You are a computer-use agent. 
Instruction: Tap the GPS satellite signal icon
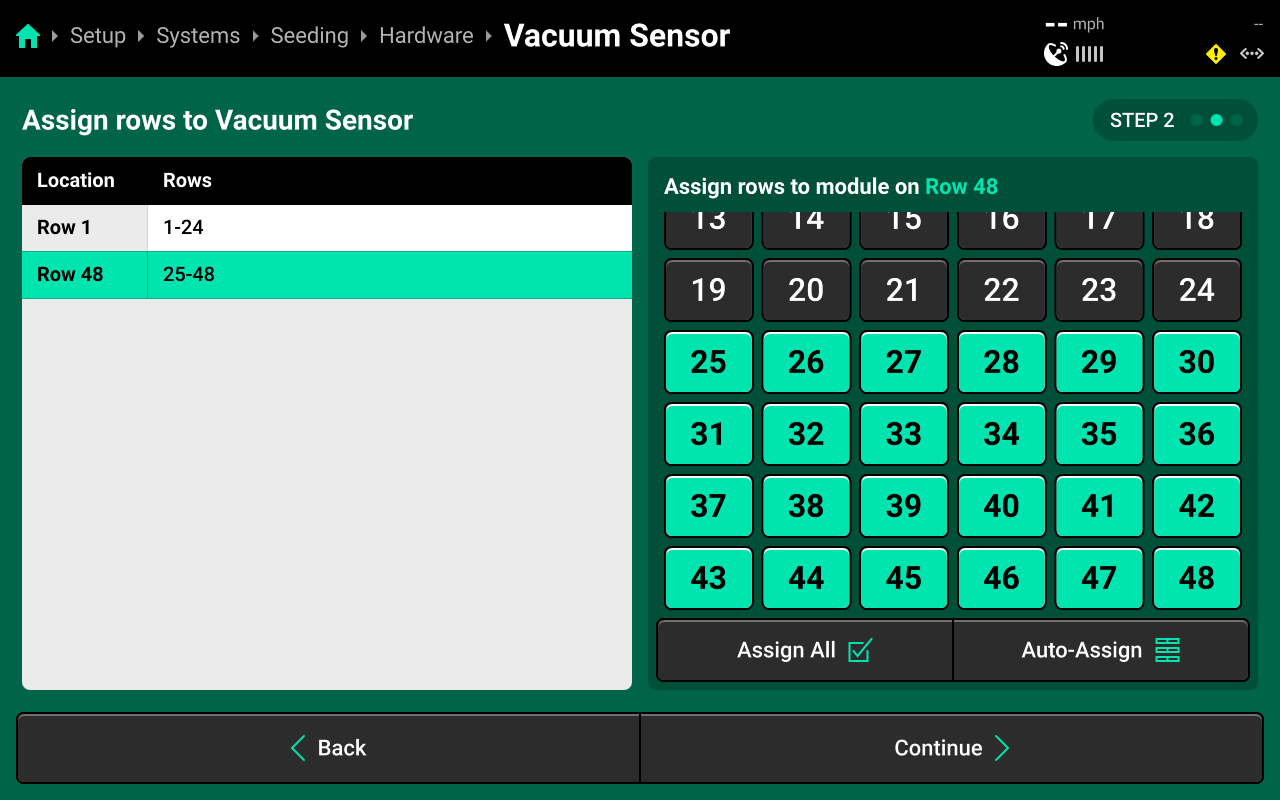(x=1056, y=54)
